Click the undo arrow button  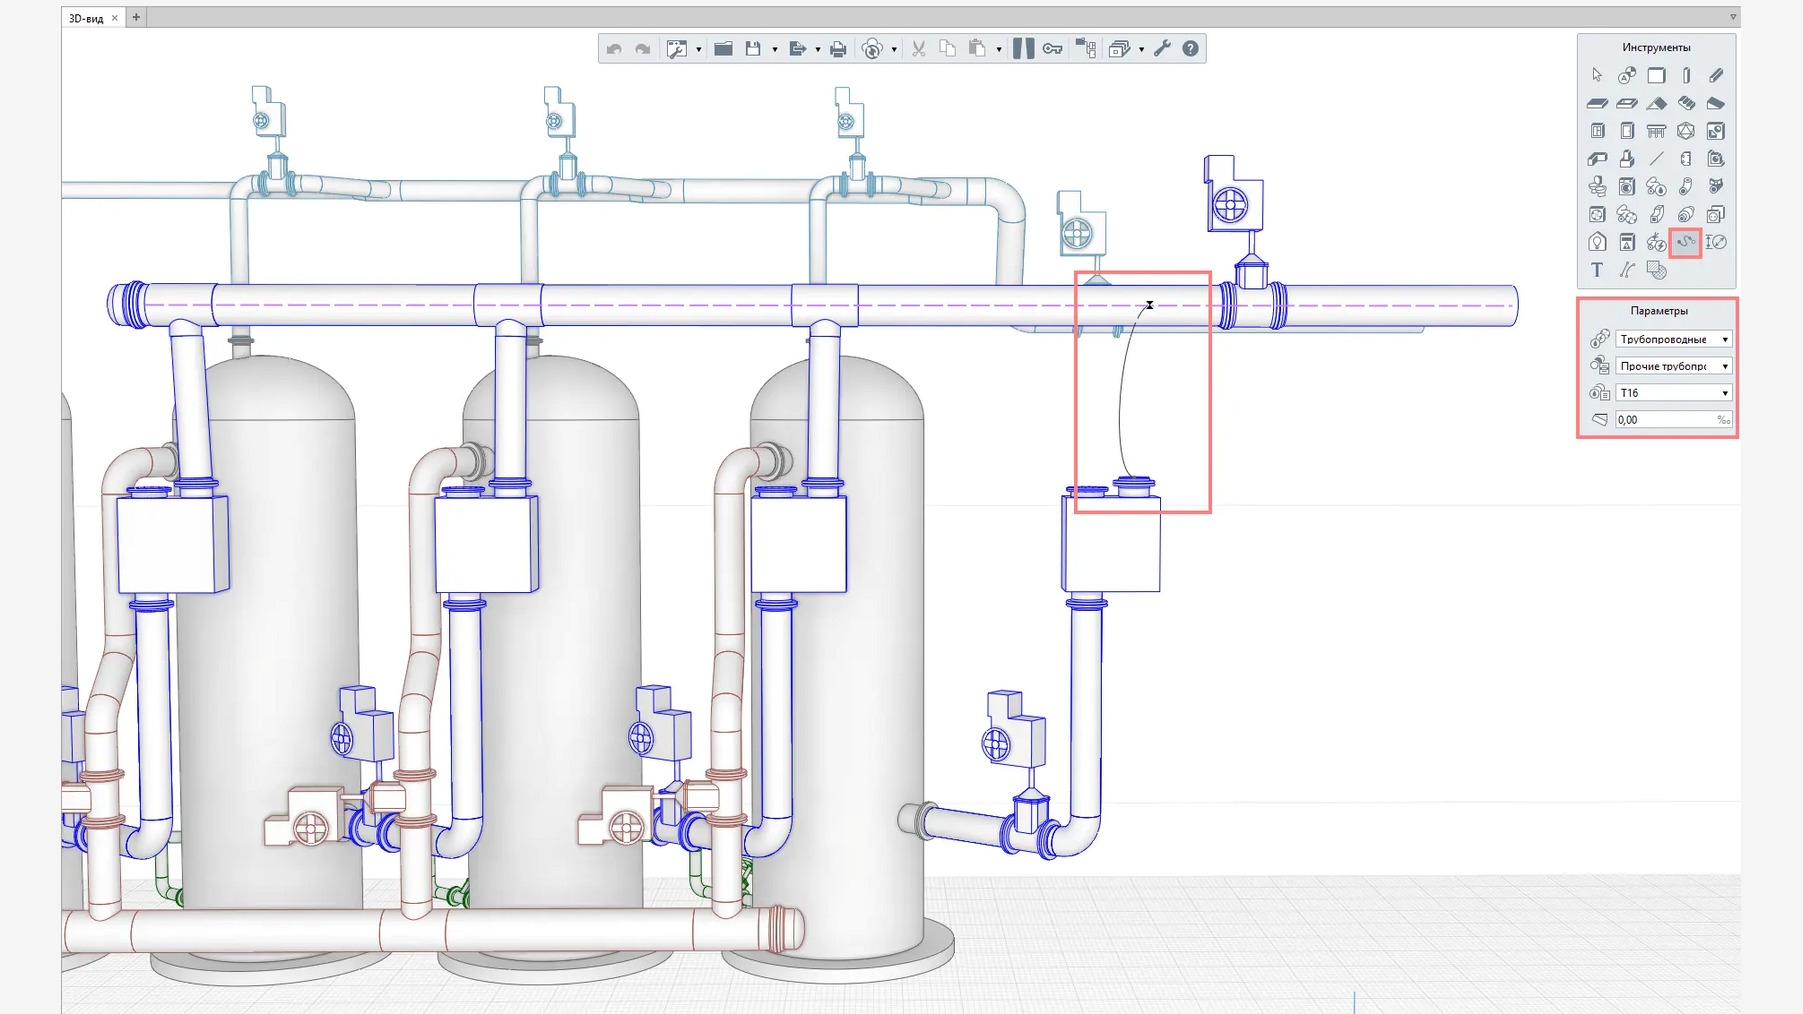614,49
